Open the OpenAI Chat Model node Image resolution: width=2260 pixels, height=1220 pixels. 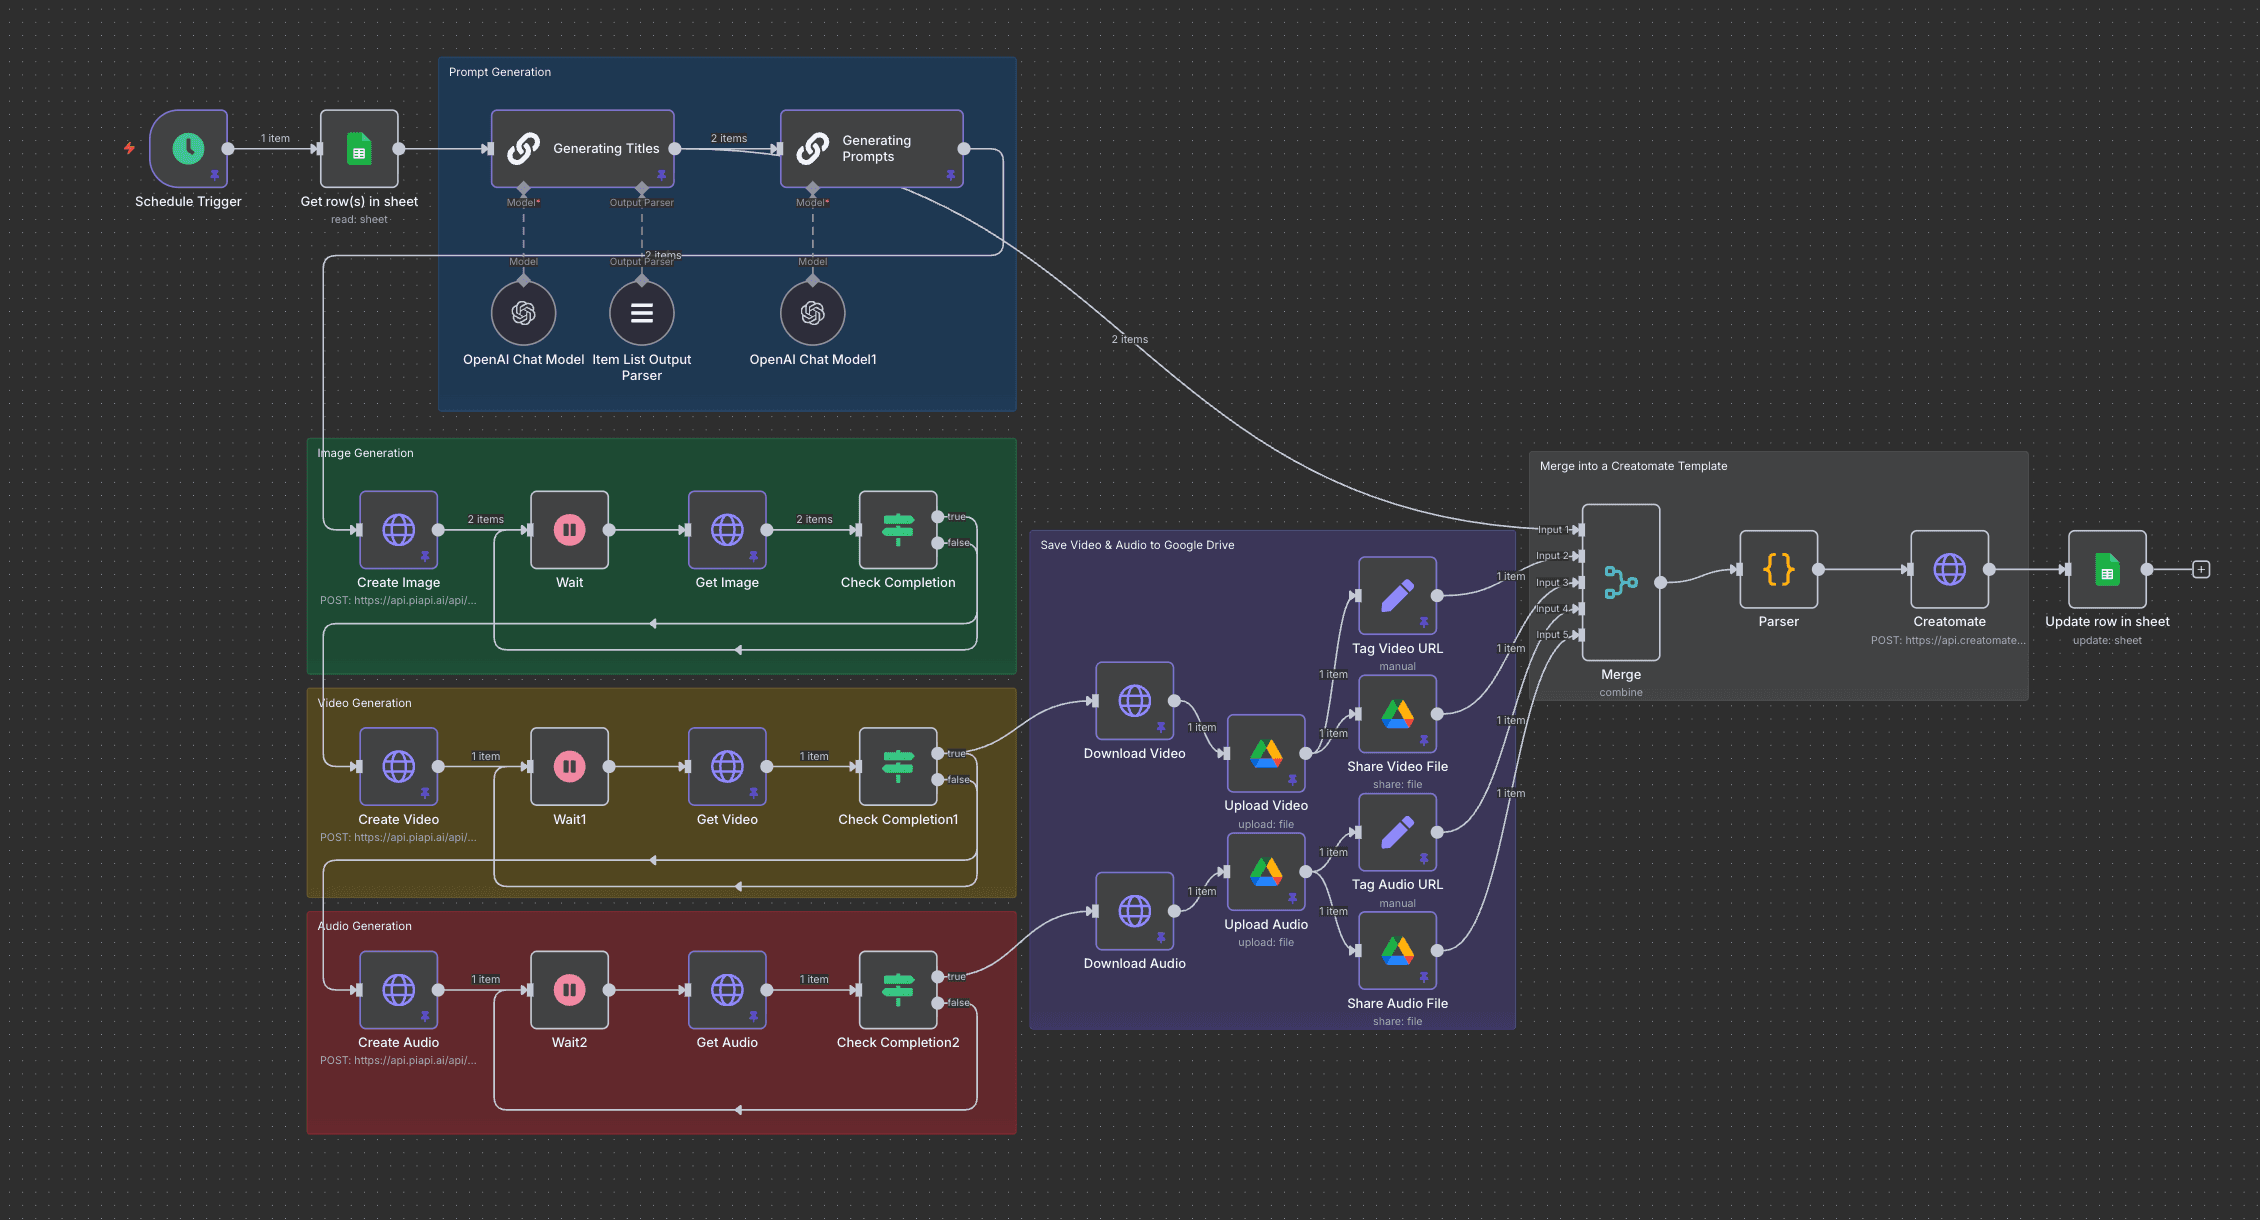[x=523, y=313]
